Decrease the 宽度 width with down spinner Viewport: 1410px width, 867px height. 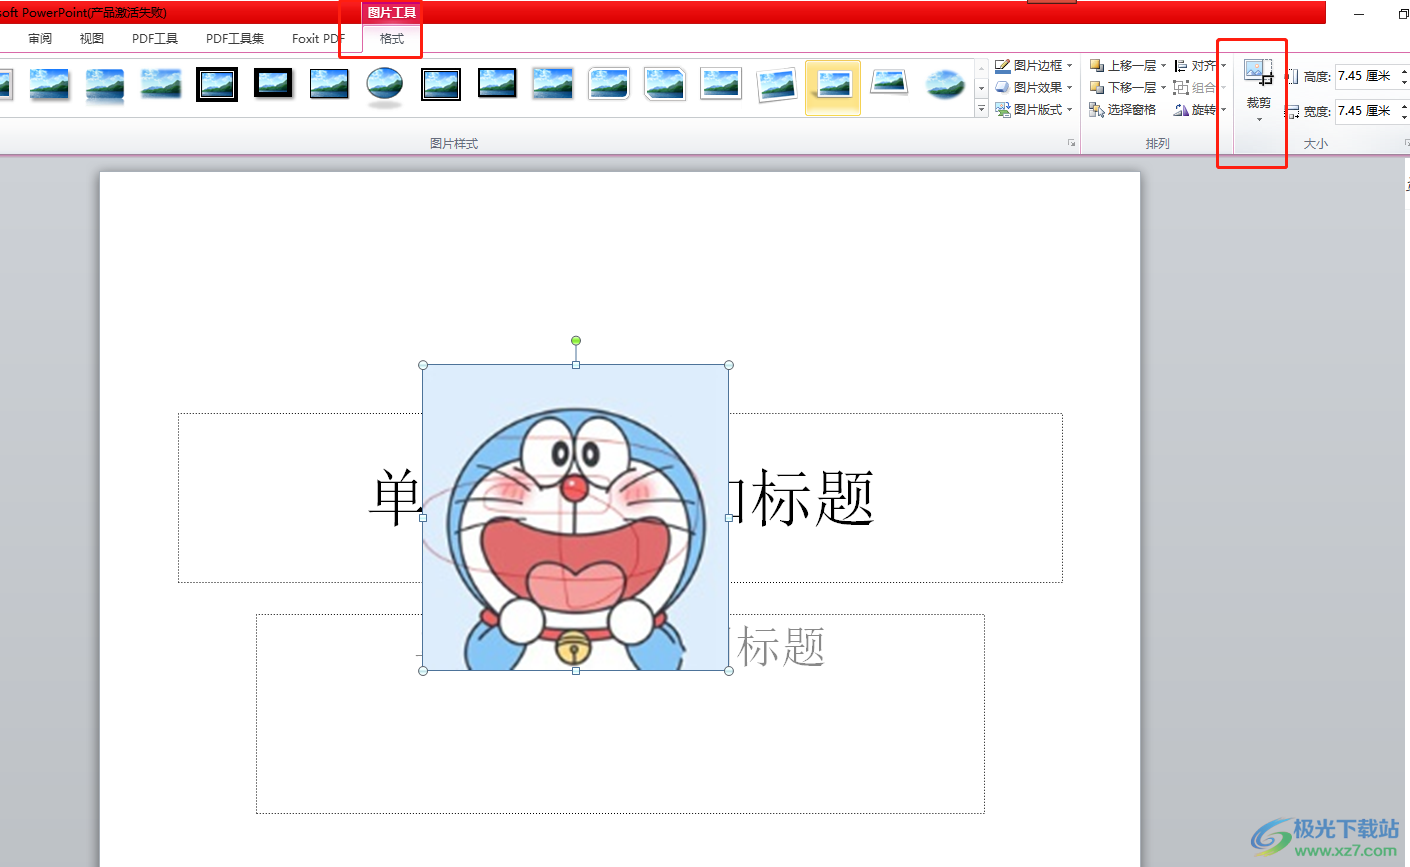tap(1404, 117)
